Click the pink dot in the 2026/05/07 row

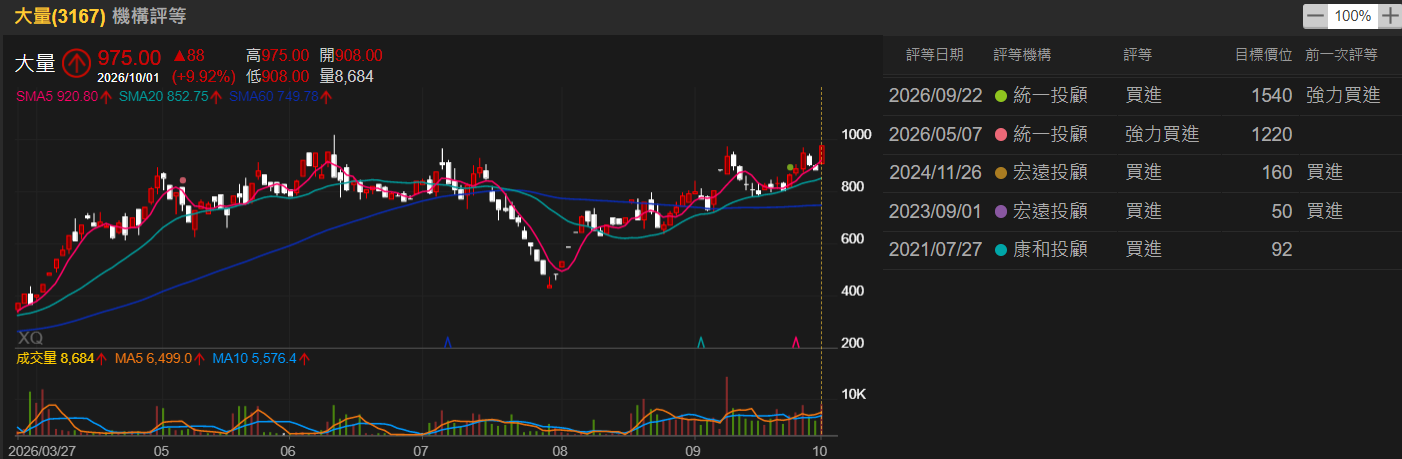coord(1000,134)
